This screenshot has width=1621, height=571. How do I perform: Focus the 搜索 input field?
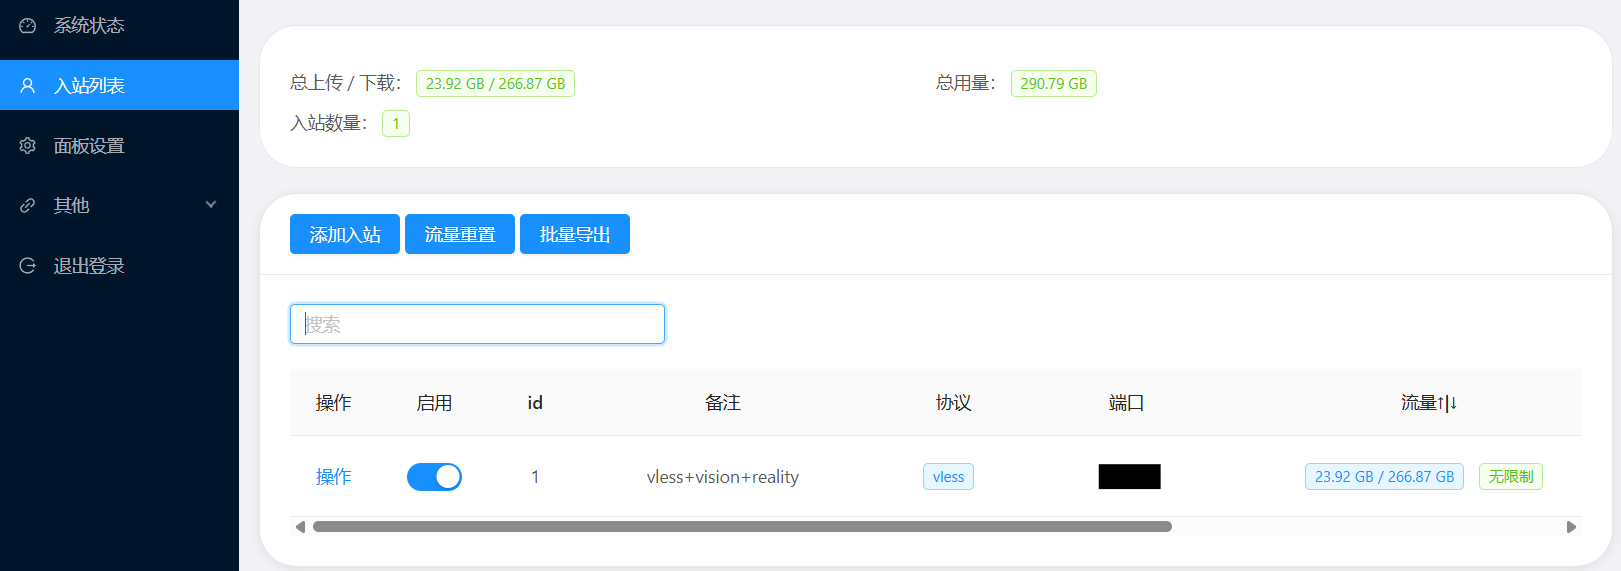tap(477, 324)
